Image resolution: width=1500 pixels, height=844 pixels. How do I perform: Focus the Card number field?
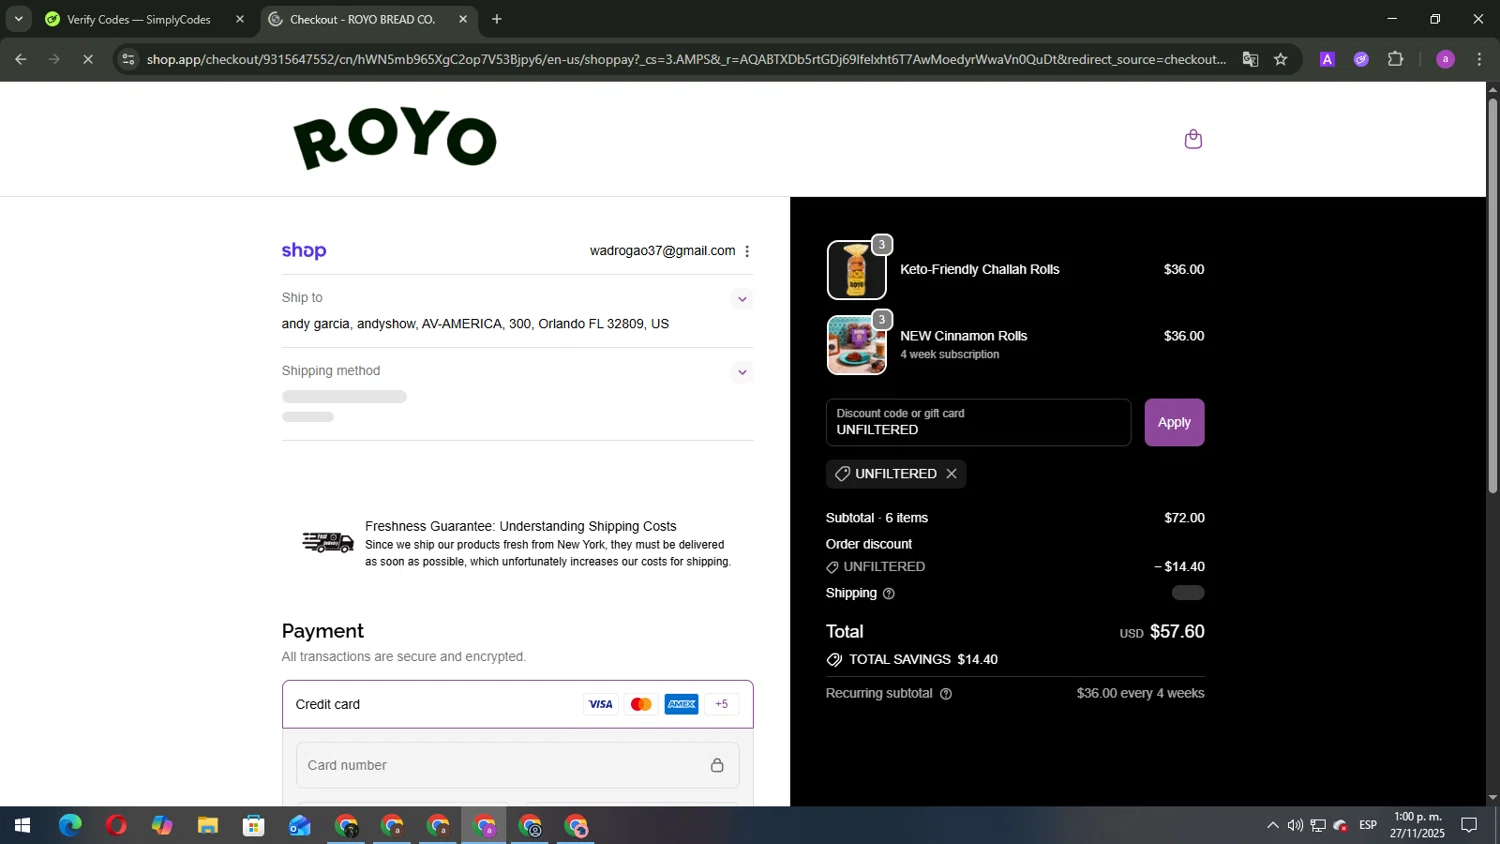pyautogui.click(x=517, y=765)
